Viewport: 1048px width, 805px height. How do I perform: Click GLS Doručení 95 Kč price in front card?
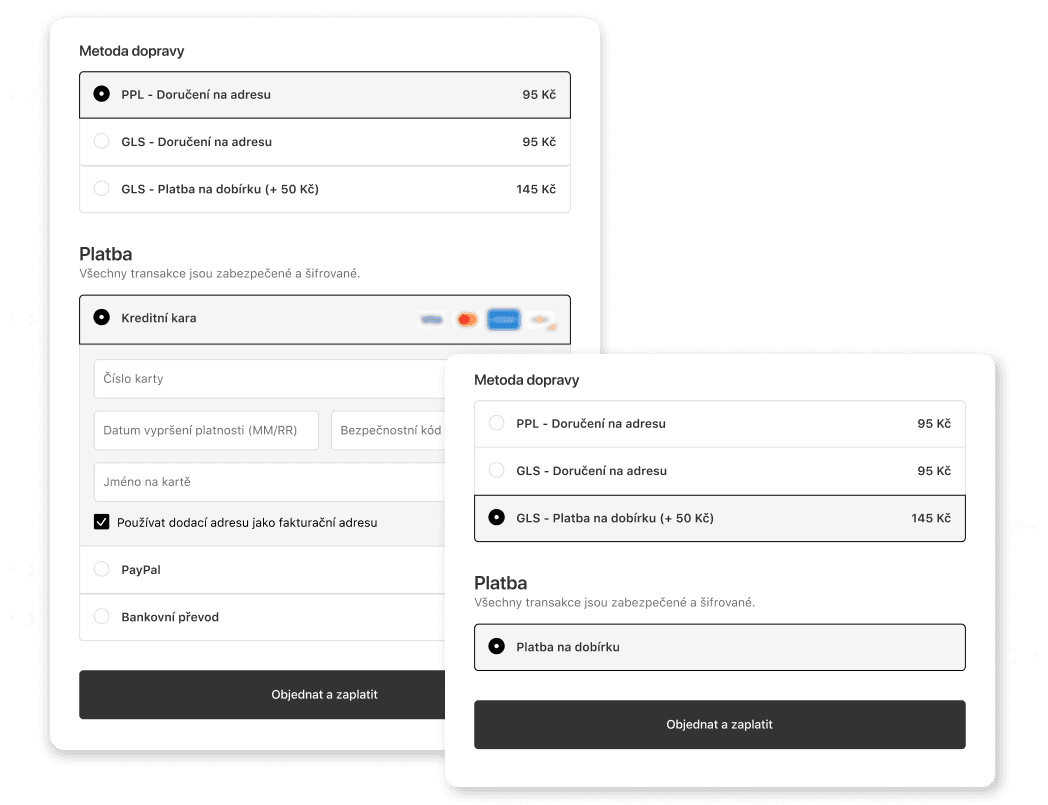tap(934, 471)
